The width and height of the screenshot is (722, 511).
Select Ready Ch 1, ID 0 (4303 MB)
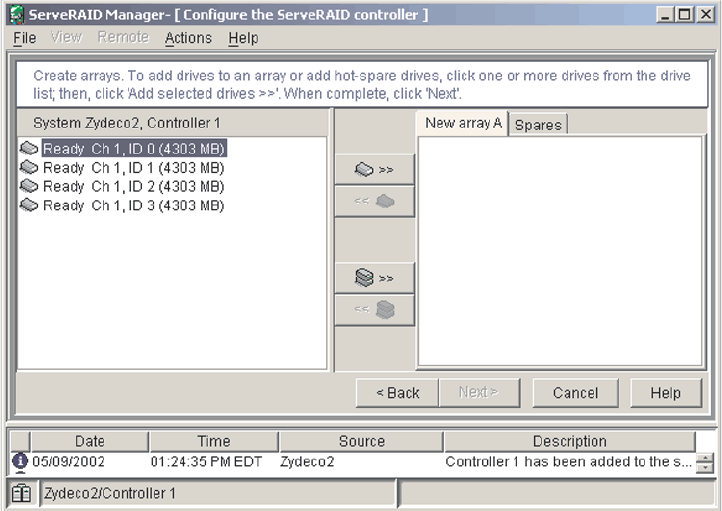coord(134,149)
